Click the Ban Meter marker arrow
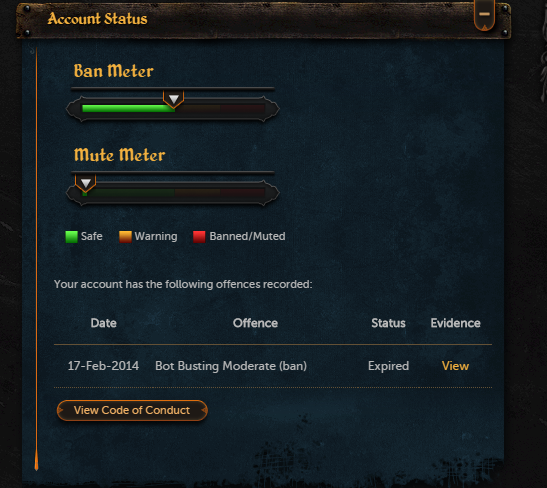The width and height of the screenshot is (547, 488). (x=173, y=99)
